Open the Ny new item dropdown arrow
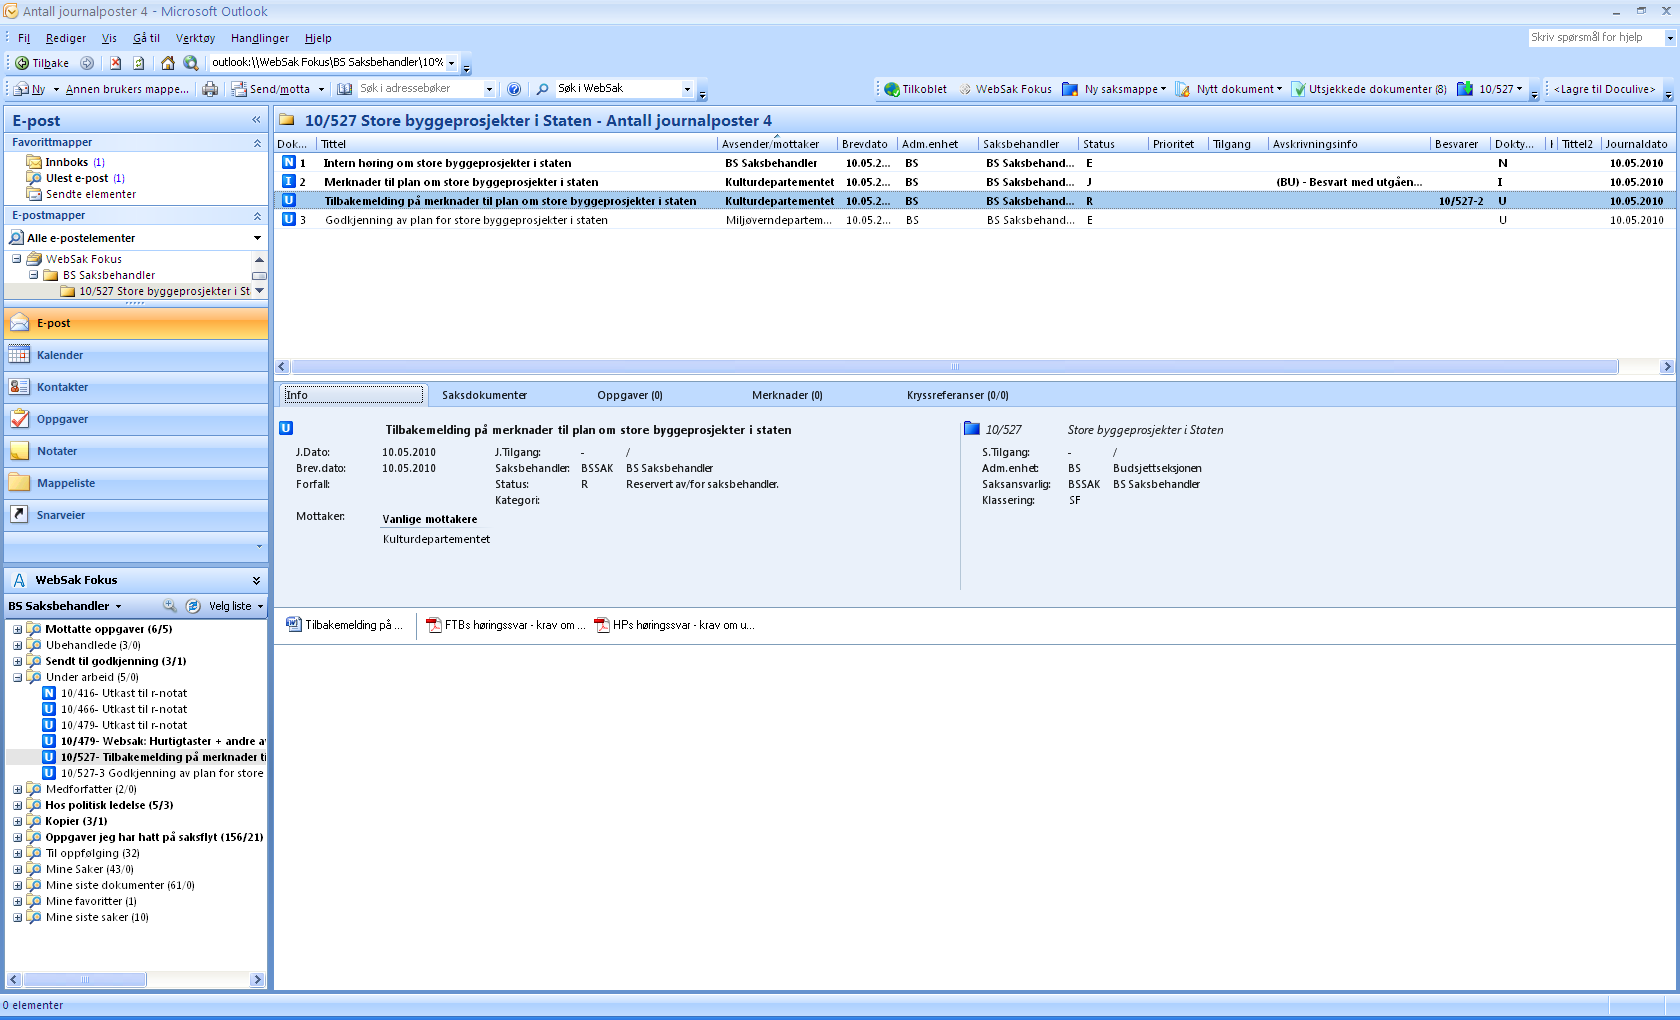The image size is (1680, 1020). (56, 89)
